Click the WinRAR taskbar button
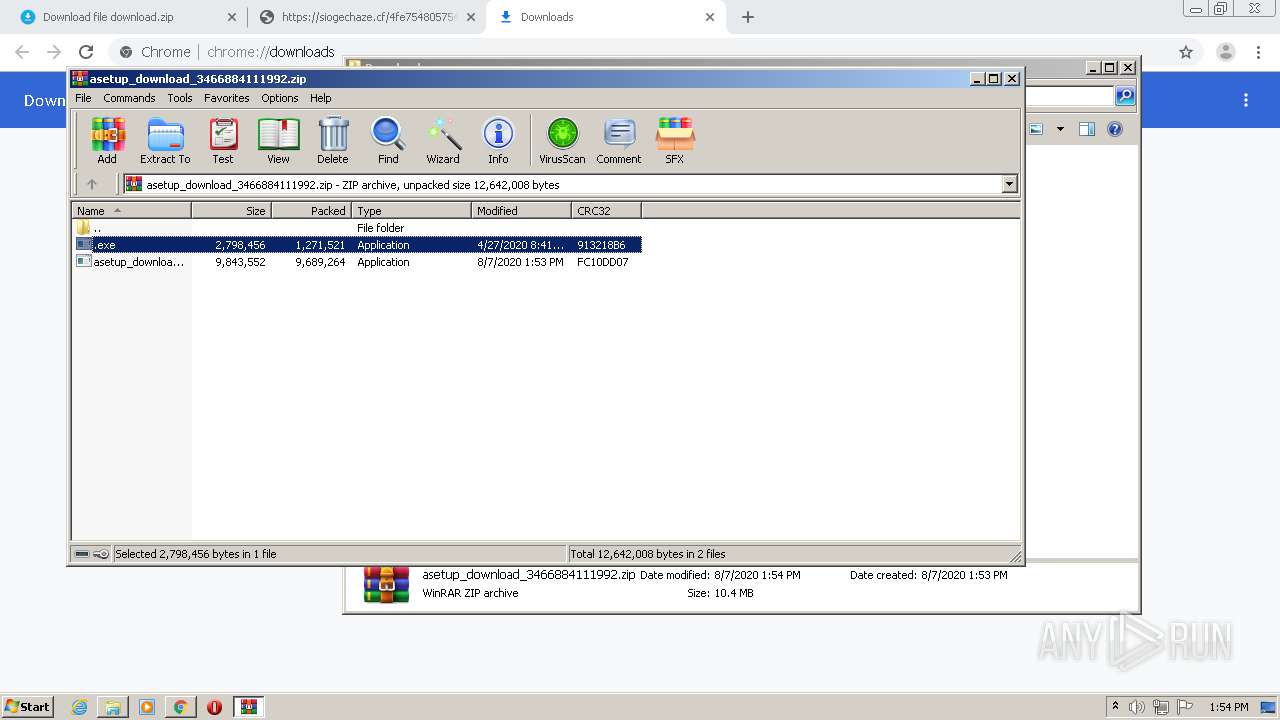The height and width of the screenshot is (720, 1280). (249, 707)
